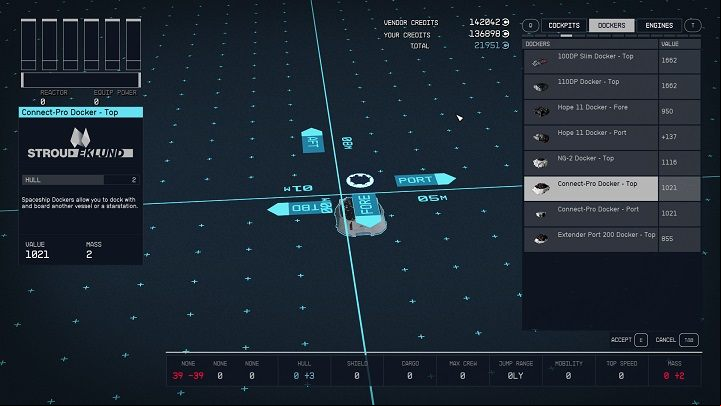Click the Value column header
The height and width of the screenshot is (406, 721).
pos(670,44)
